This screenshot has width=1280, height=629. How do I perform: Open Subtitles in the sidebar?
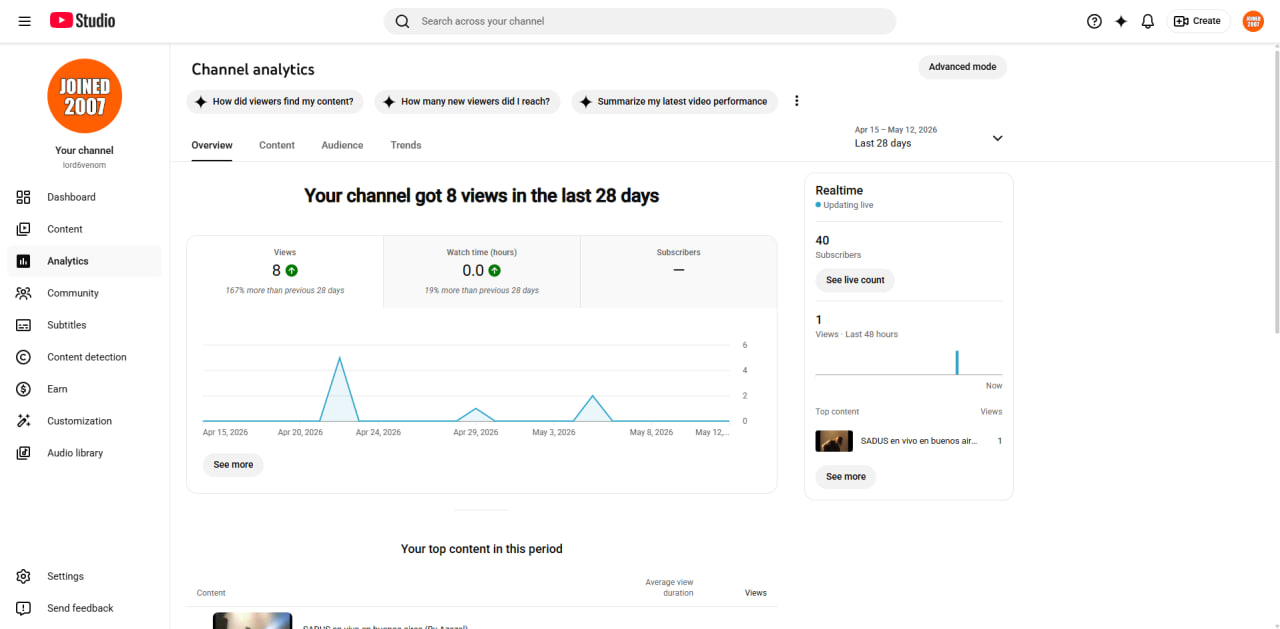85,325
